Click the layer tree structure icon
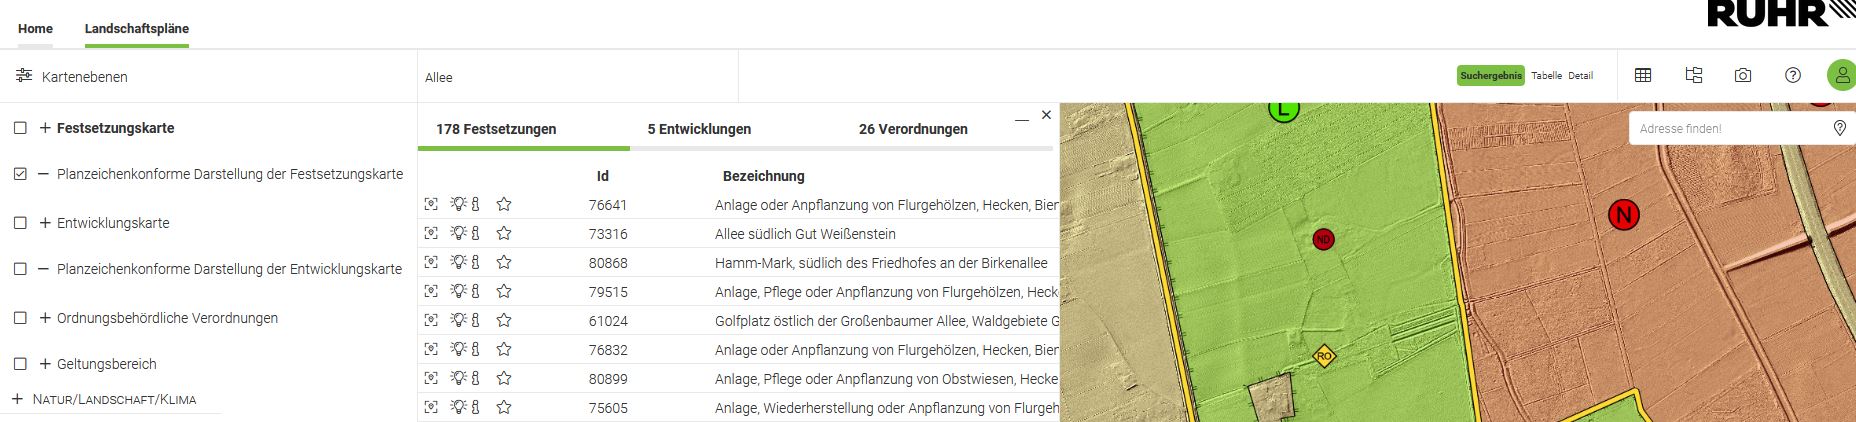Viewport: 1856px width, 422px height. point(1693,75)
